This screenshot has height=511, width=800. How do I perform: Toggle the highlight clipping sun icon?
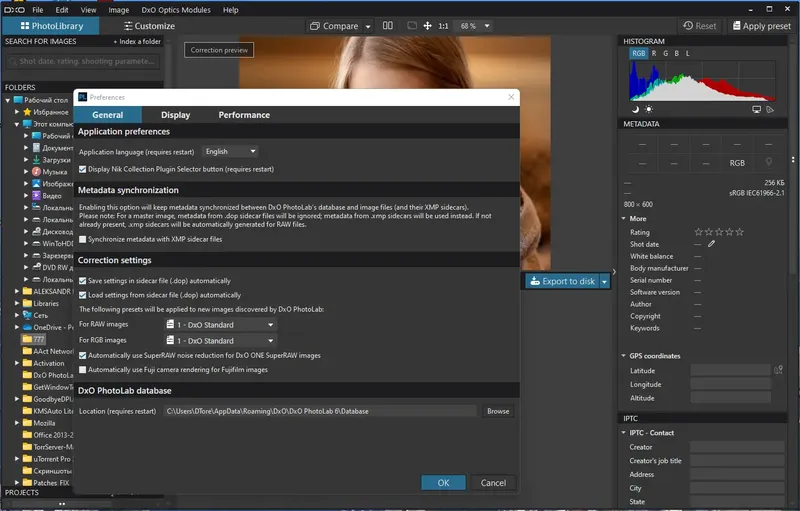pyautogui.click(x=648, y=109)
